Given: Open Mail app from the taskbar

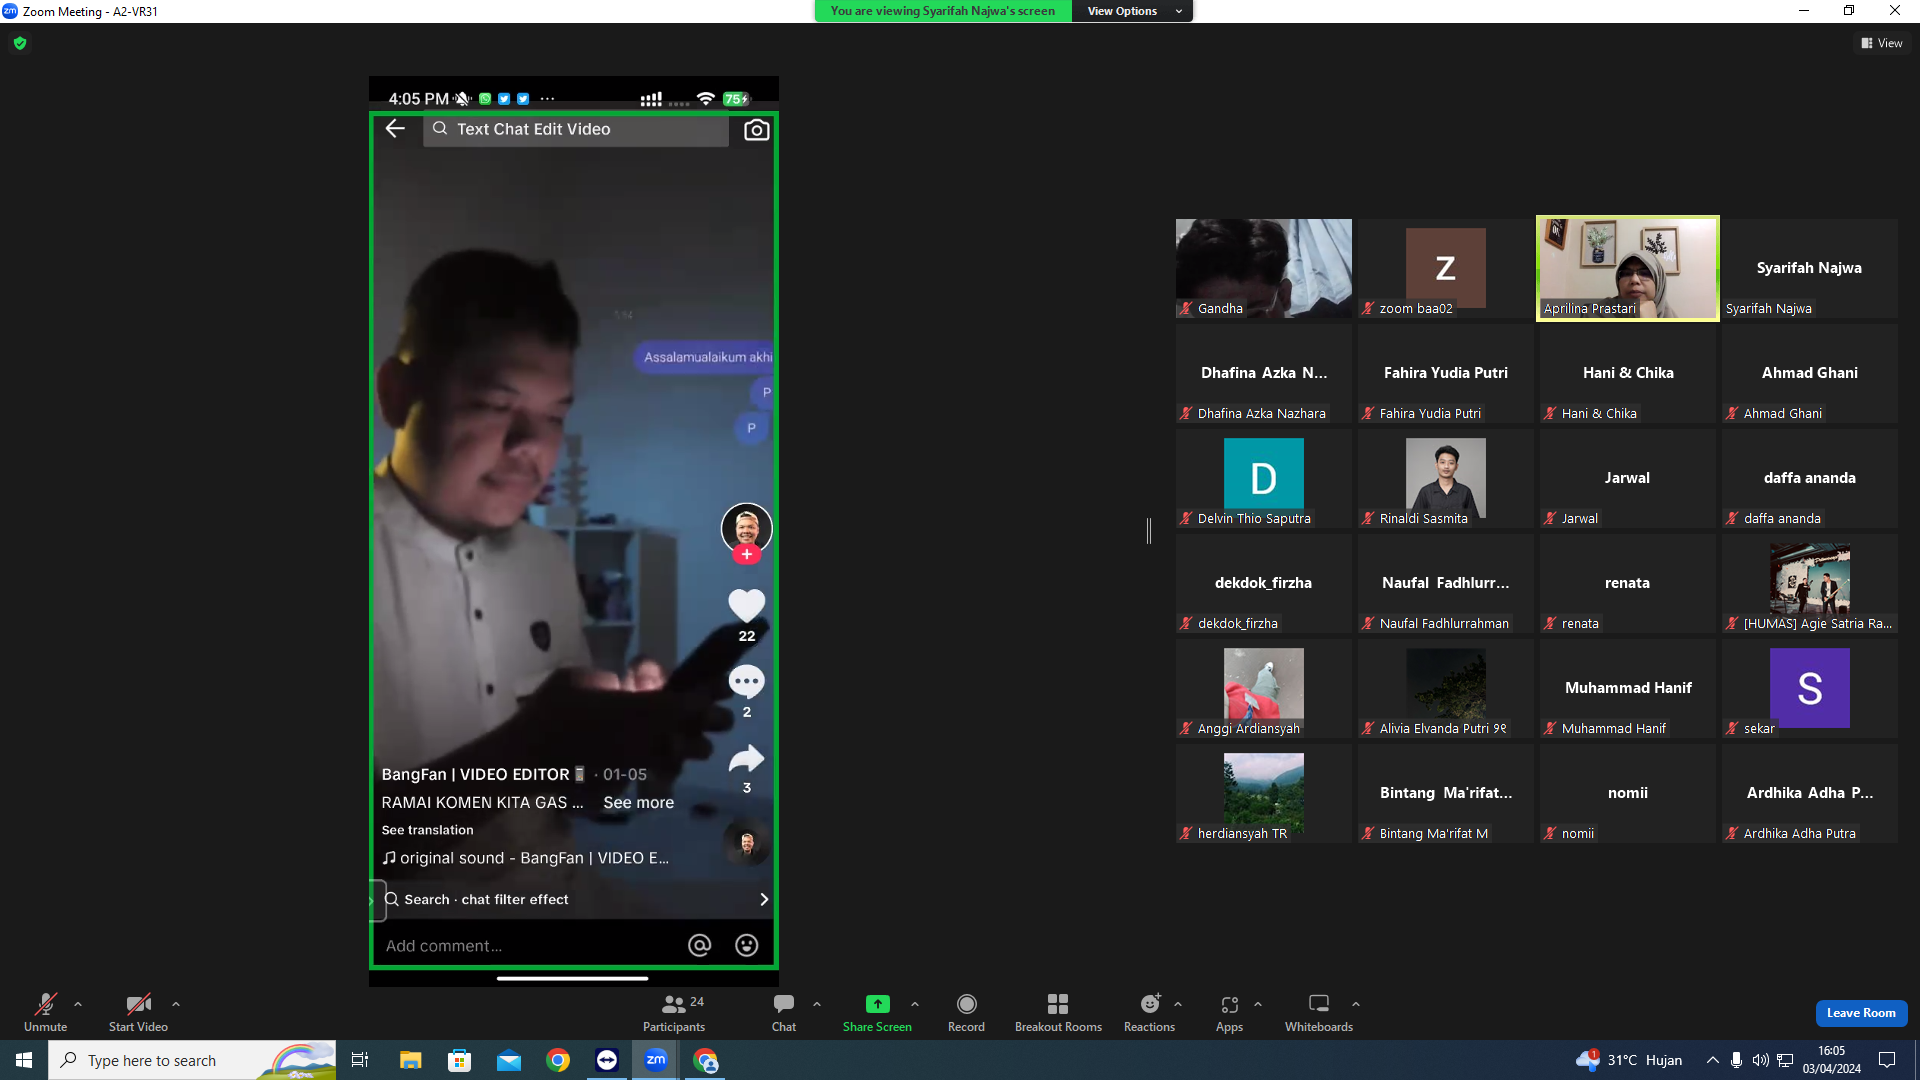Looking at the screenshot, I should point(509,1060).
